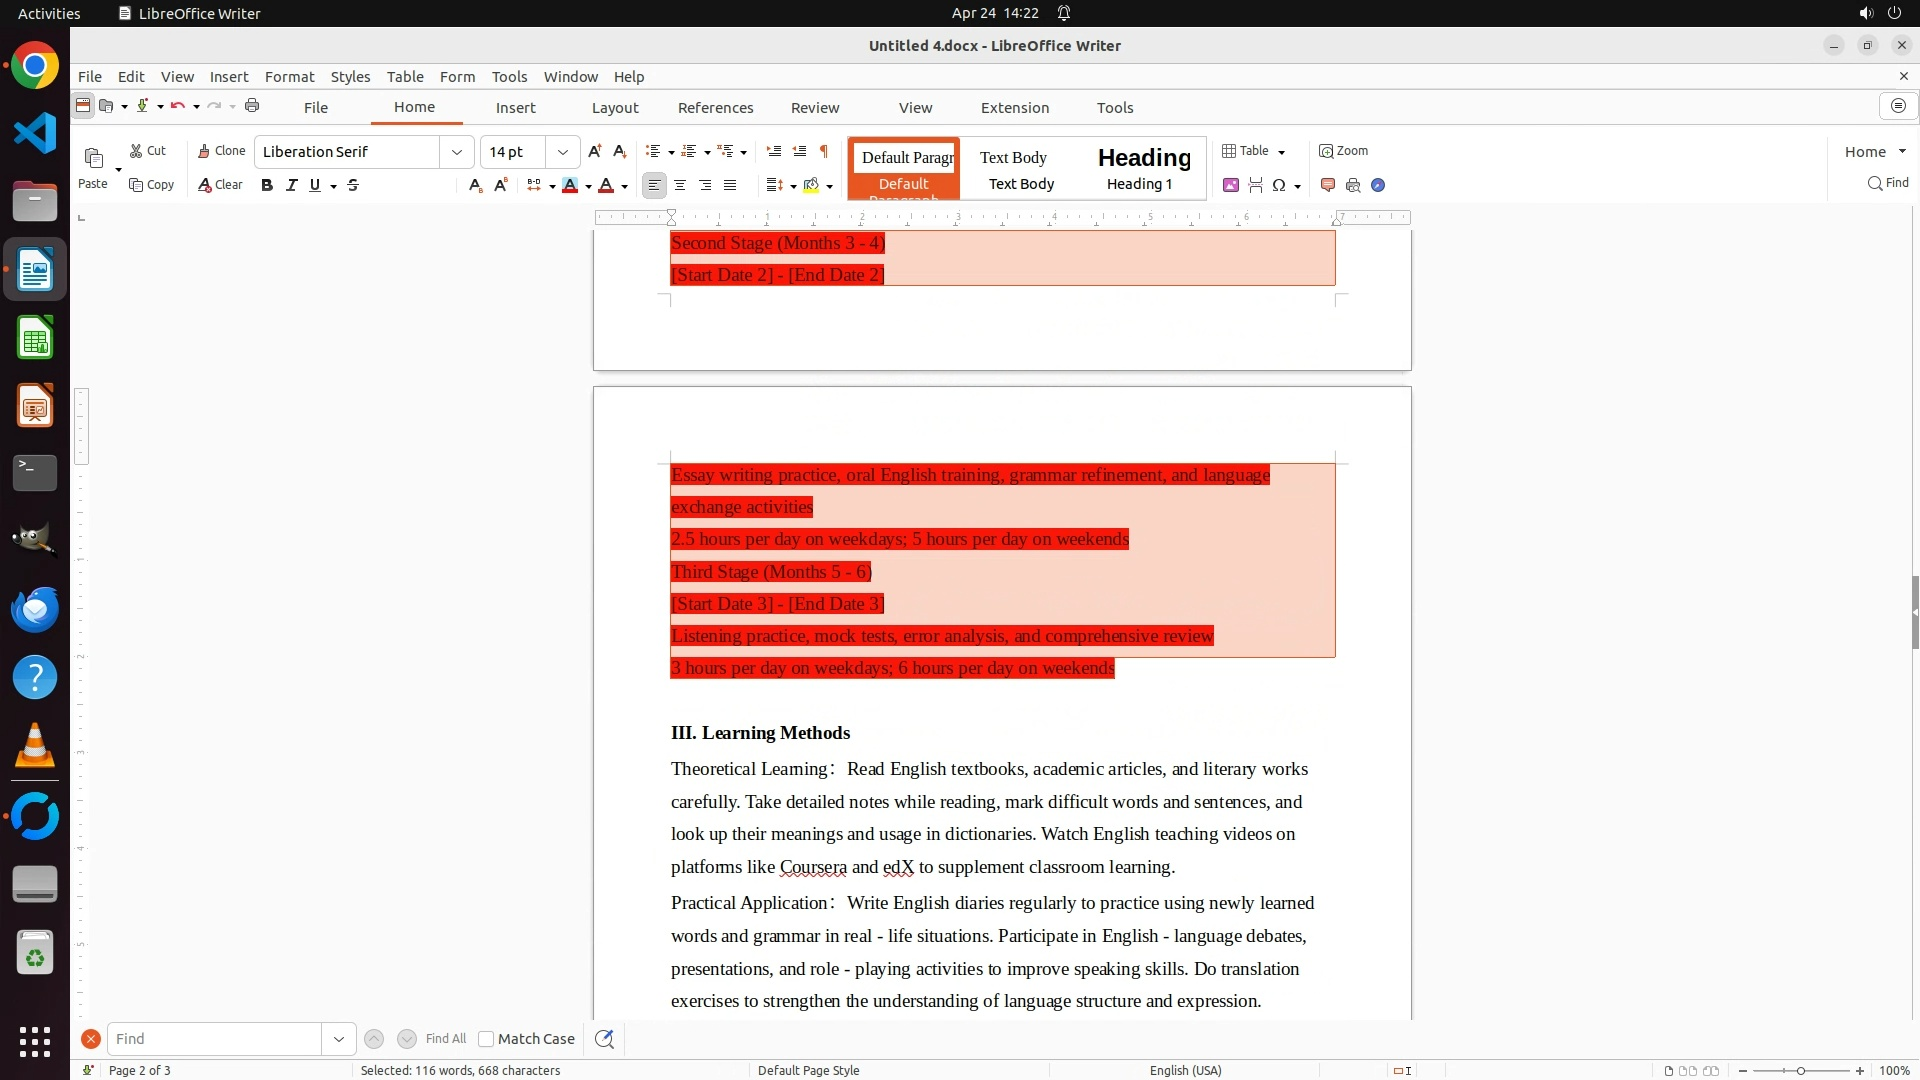Justify the paragraph text
The height and width of the screenshot is (1080, 1920).
(730, 185)
